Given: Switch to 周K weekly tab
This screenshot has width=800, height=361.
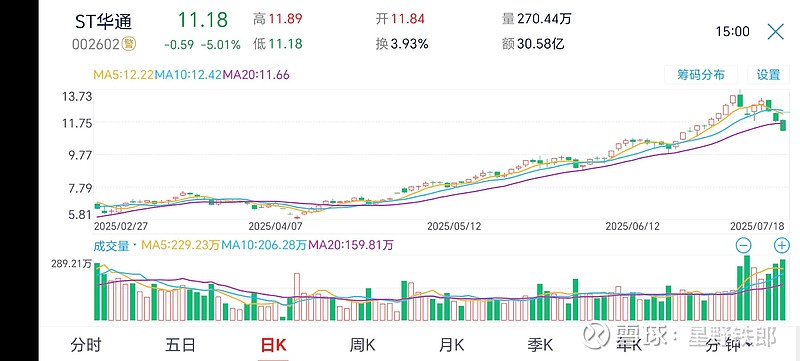Looking at the screenshot, I should [362, 345].
